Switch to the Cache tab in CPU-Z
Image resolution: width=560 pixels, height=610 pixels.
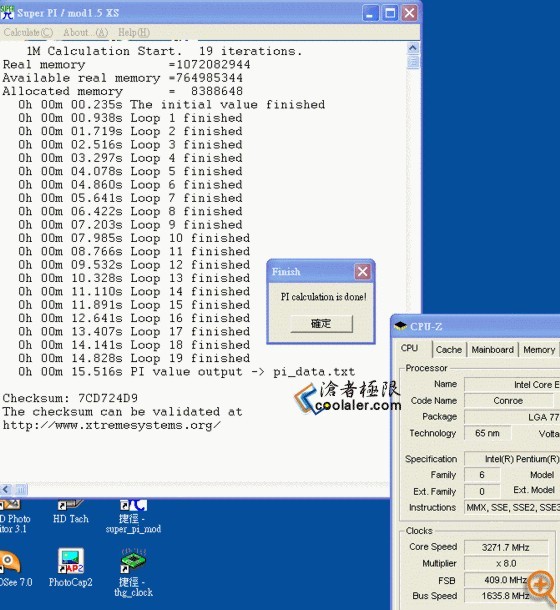point(449,350)
